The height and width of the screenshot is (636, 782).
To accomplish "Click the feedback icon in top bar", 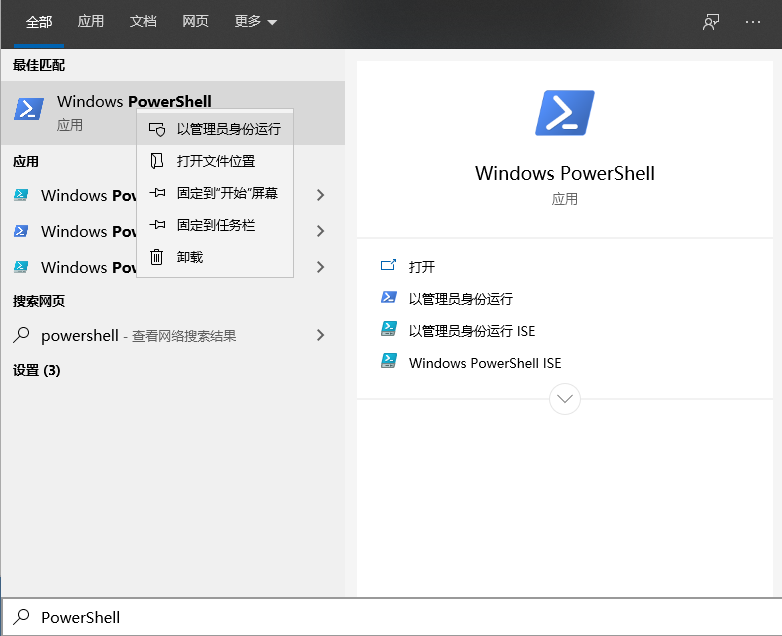I will [711, 22].
